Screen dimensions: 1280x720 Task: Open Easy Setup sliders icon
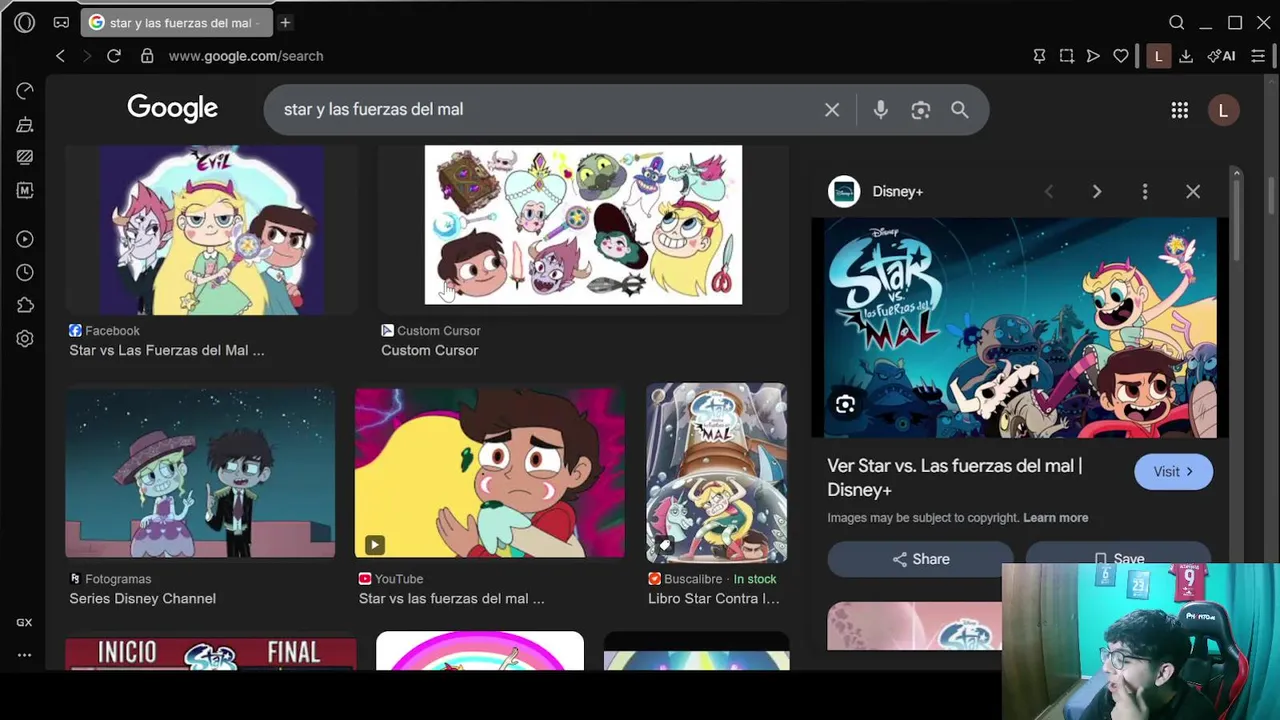tap(1258, 56)
